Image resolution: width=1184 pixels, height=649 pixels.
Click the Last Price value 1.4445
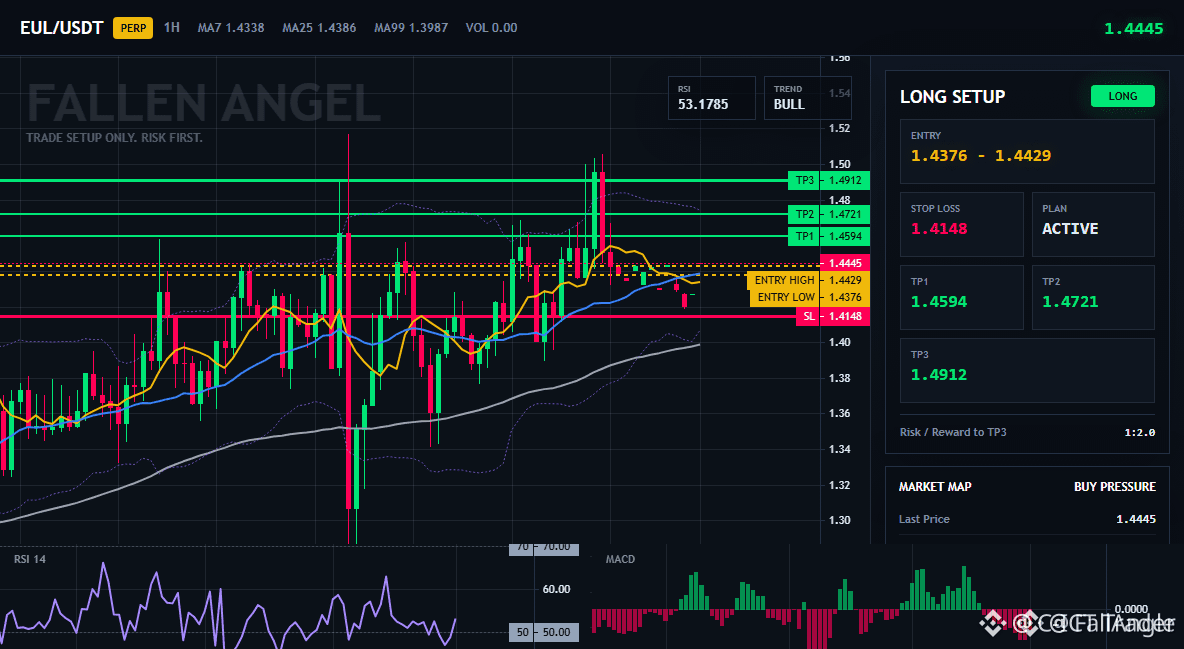[x=1136, y=519]
